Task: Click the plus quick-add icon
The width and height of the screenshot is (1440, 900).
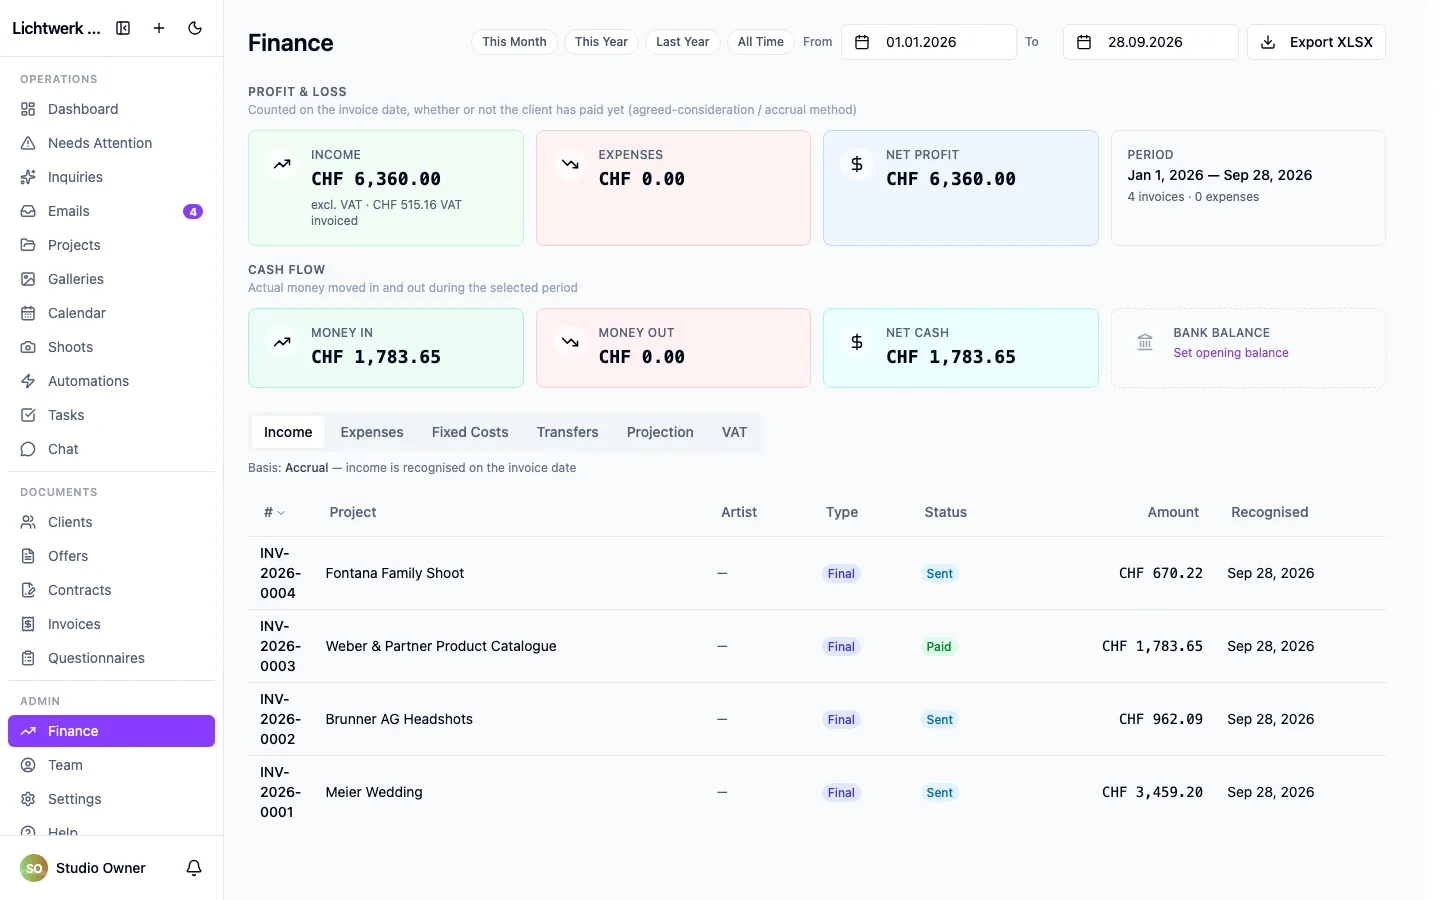Action: click(x=159, y=28)
